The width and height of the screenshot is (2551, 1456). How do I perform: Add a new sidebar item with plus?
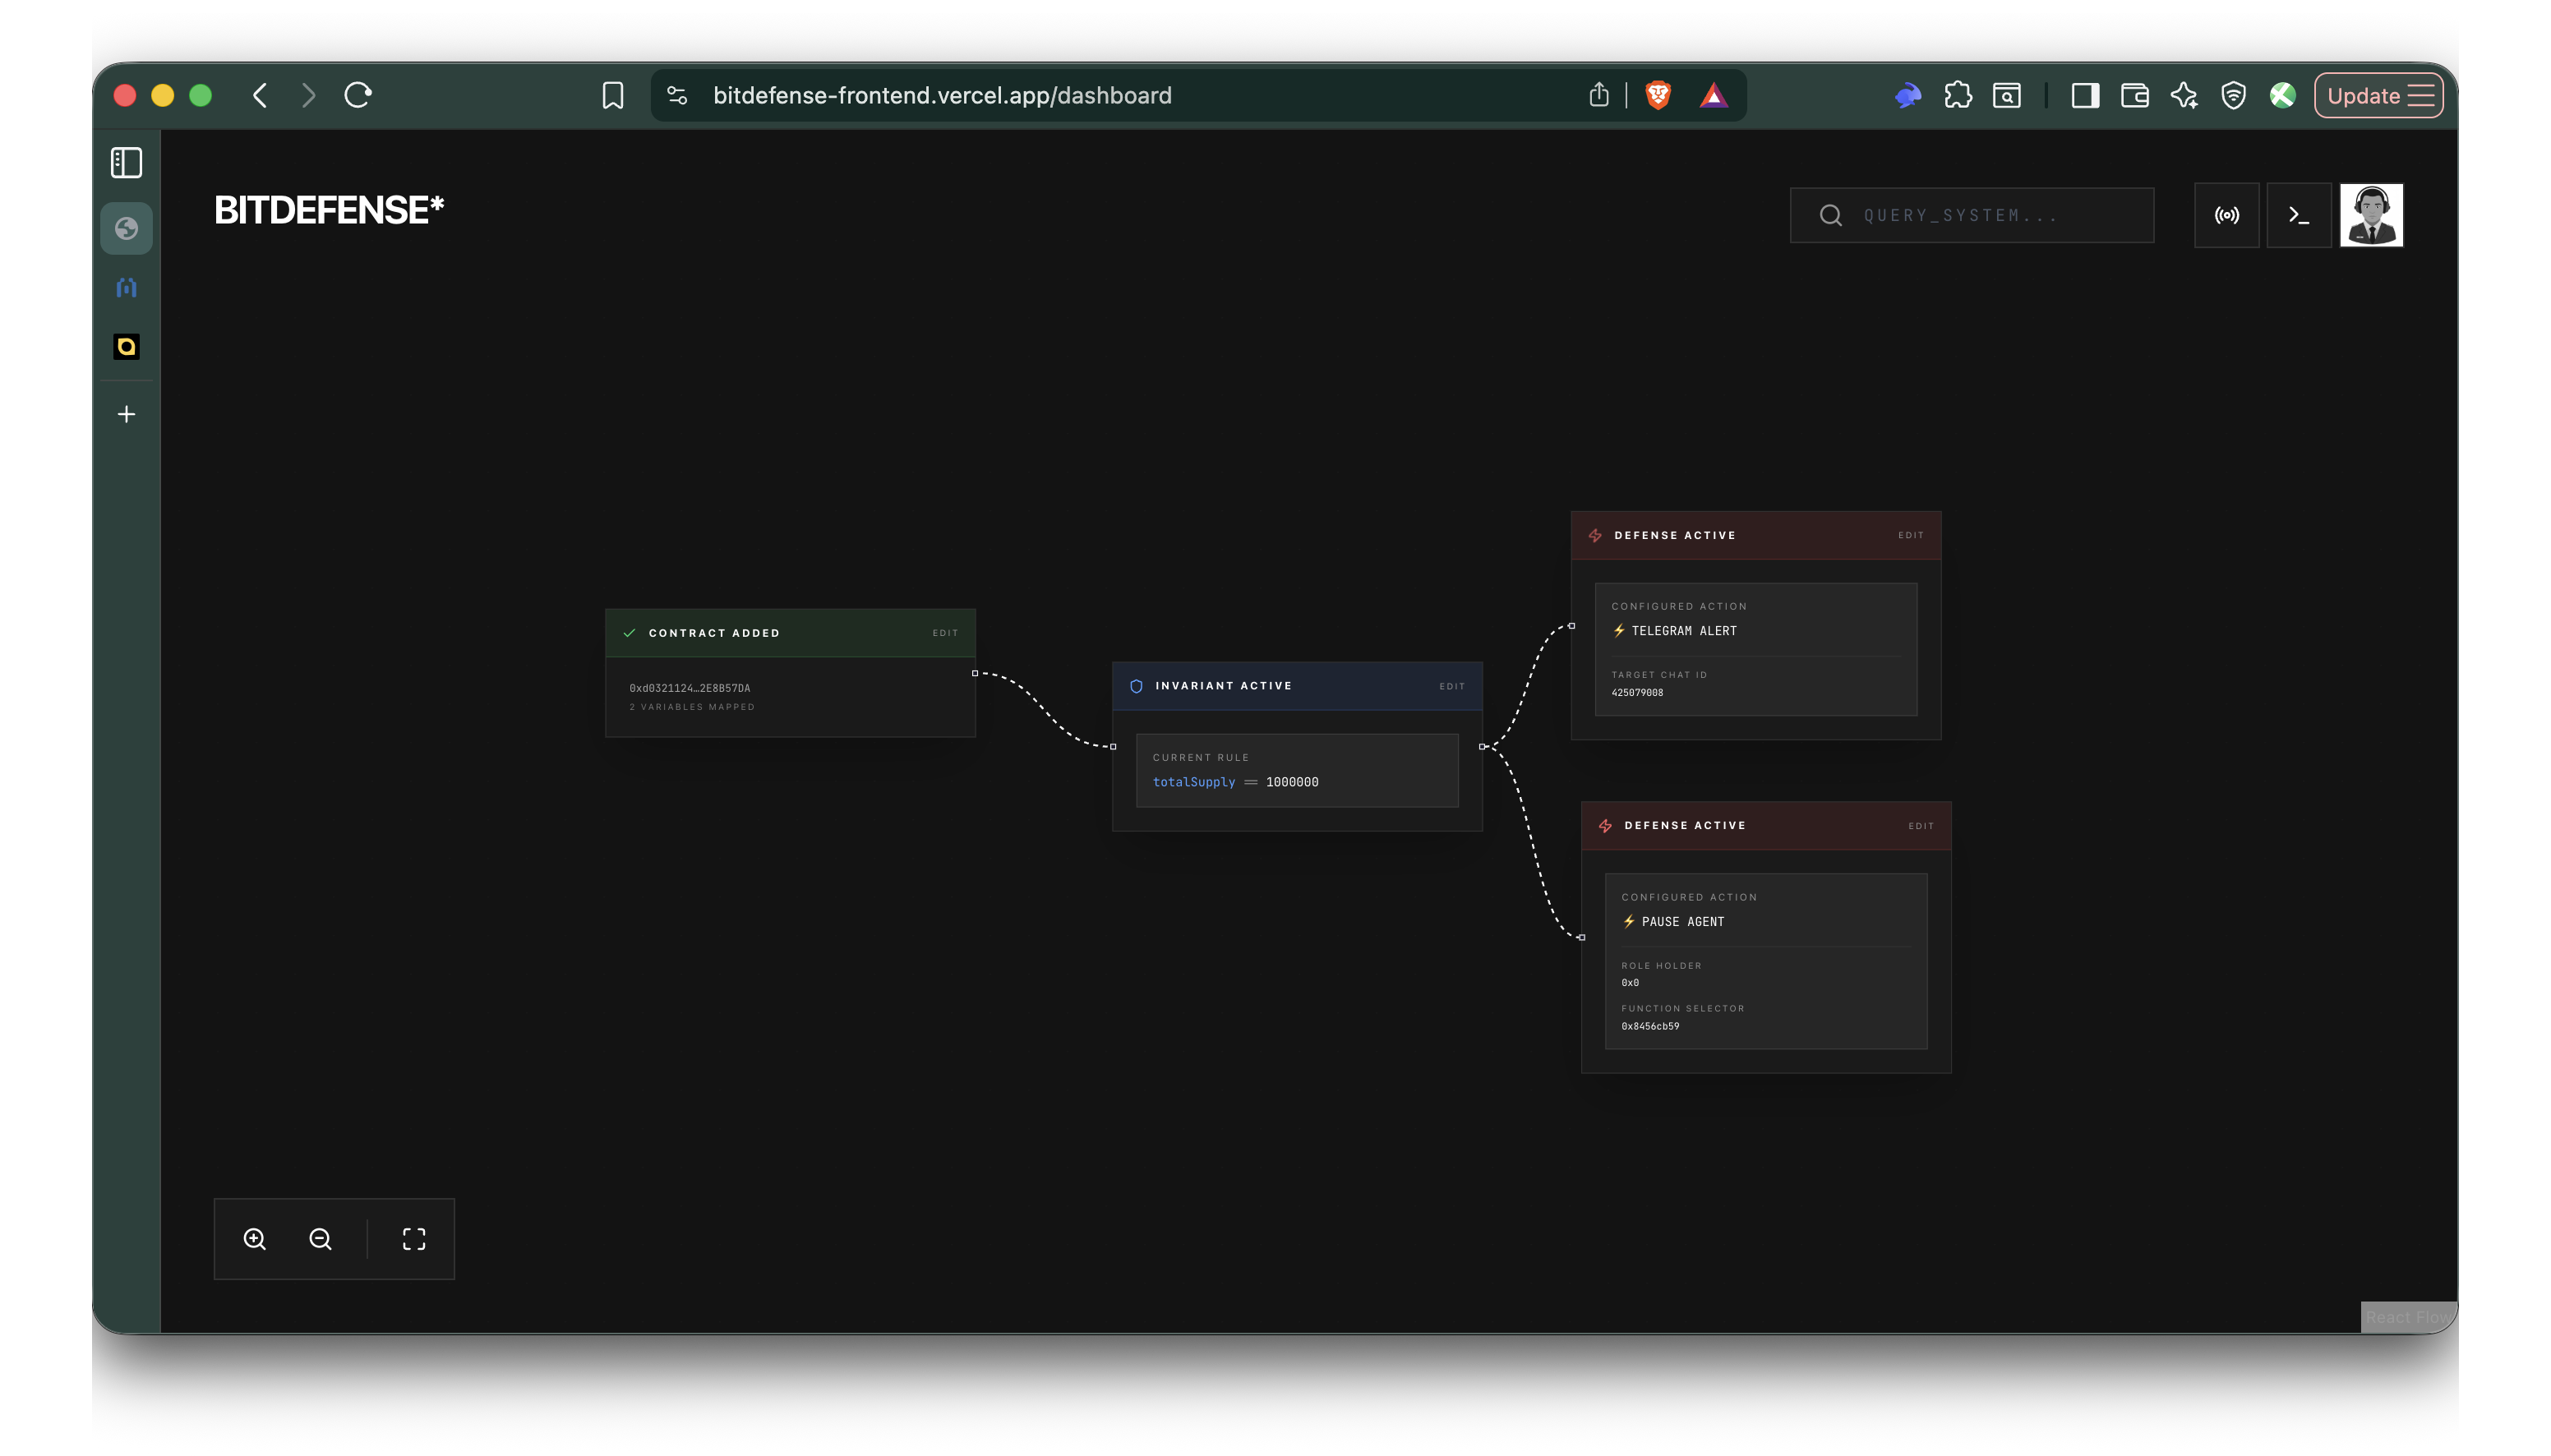126,414
